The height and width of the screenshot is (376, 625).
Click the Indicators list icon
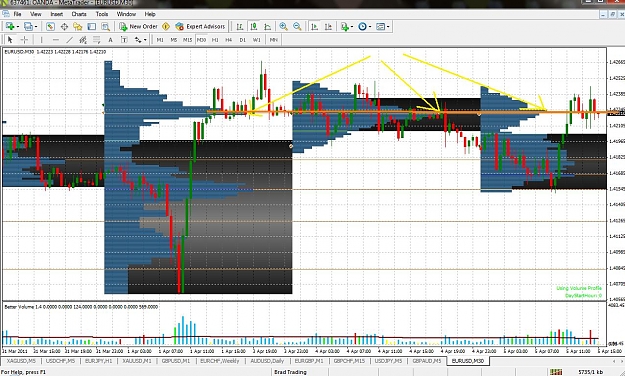click(x=345, y=26)
